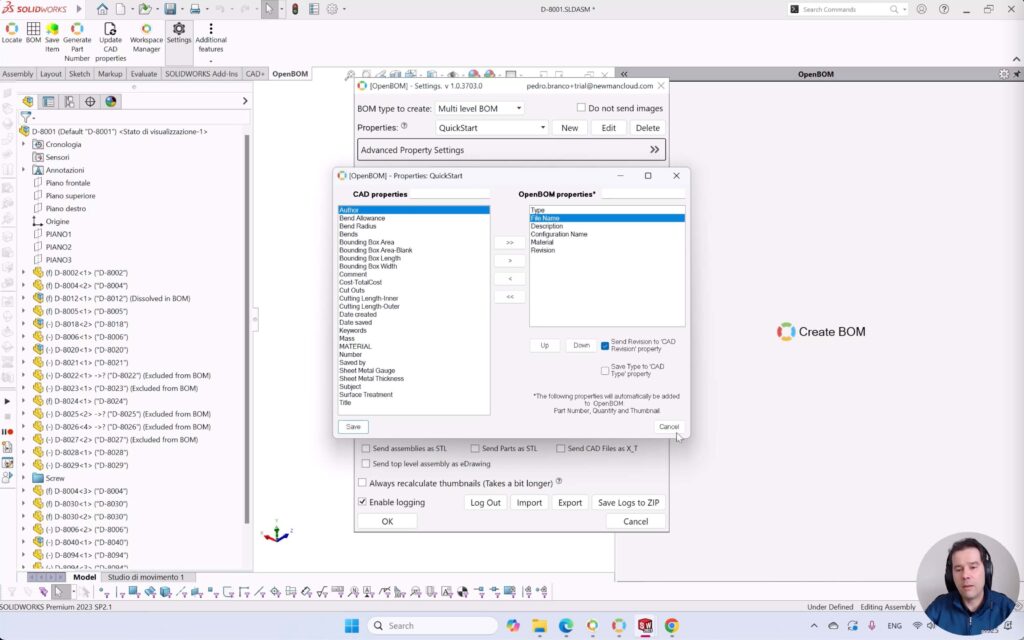Select the DimXpertManager crosshair tab
1024x640 pixels.
click(90, 102)
